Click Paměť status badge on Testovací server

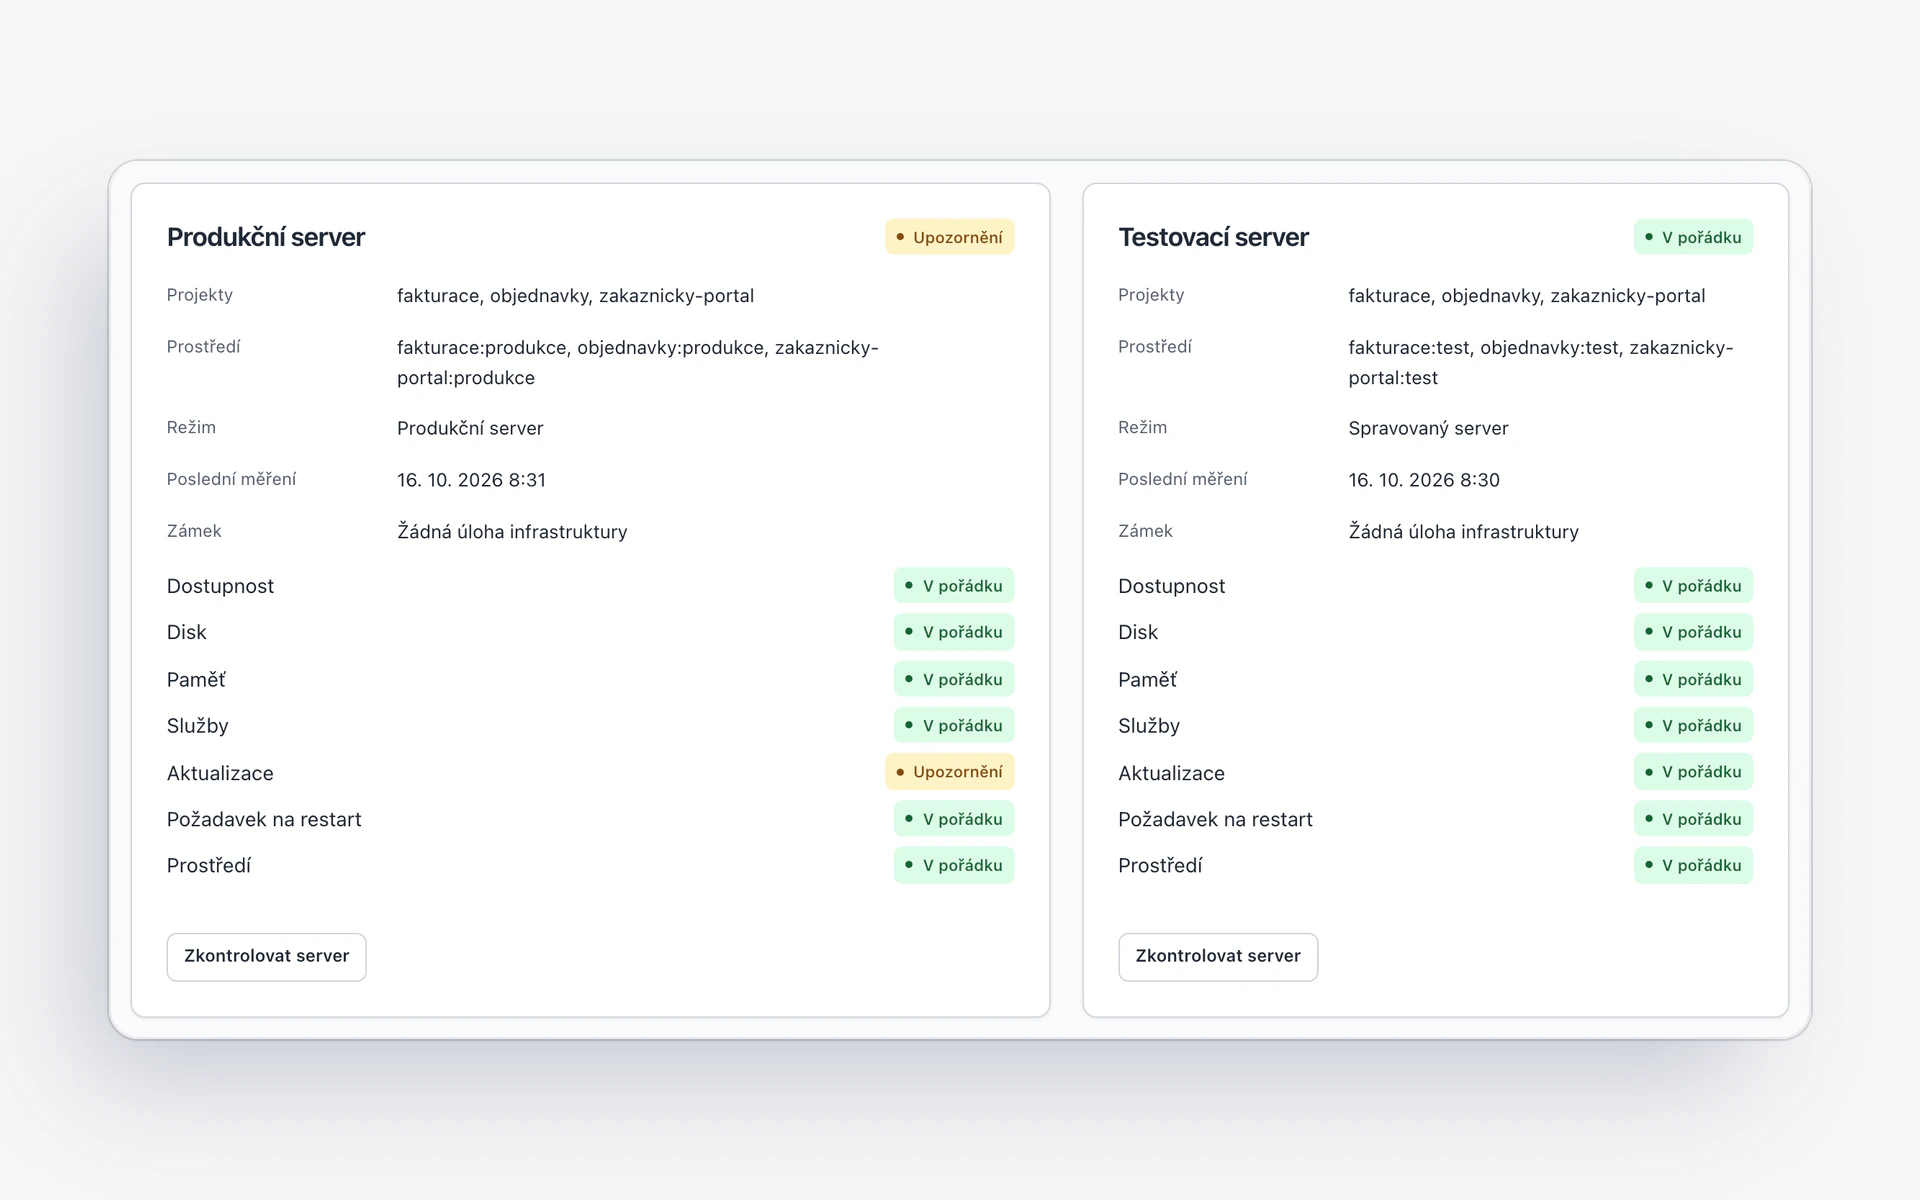(1693, 679)
